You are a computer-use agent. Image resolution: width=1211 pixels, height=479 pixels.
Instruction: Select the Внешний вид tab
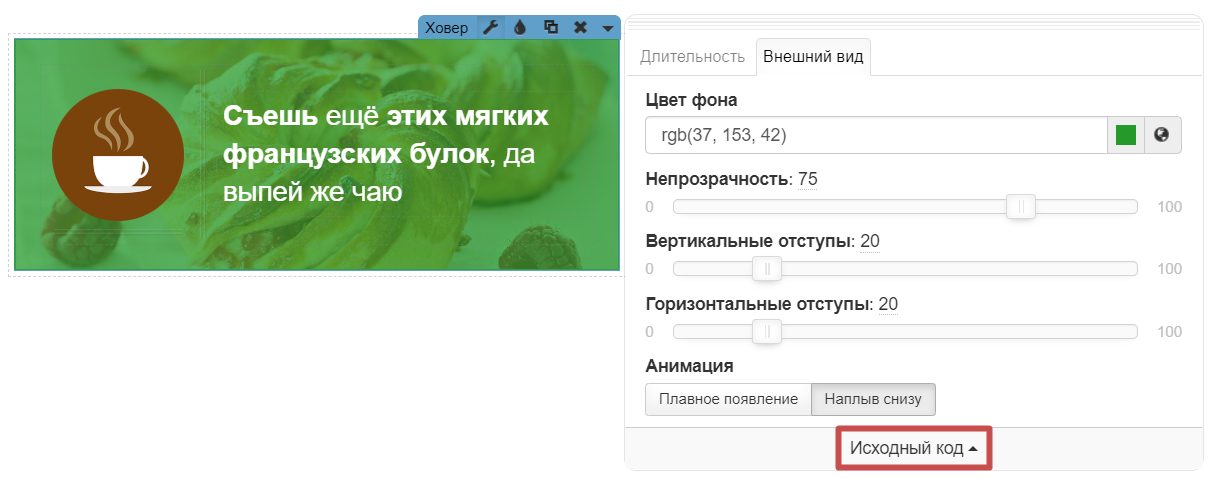point(814,56)
